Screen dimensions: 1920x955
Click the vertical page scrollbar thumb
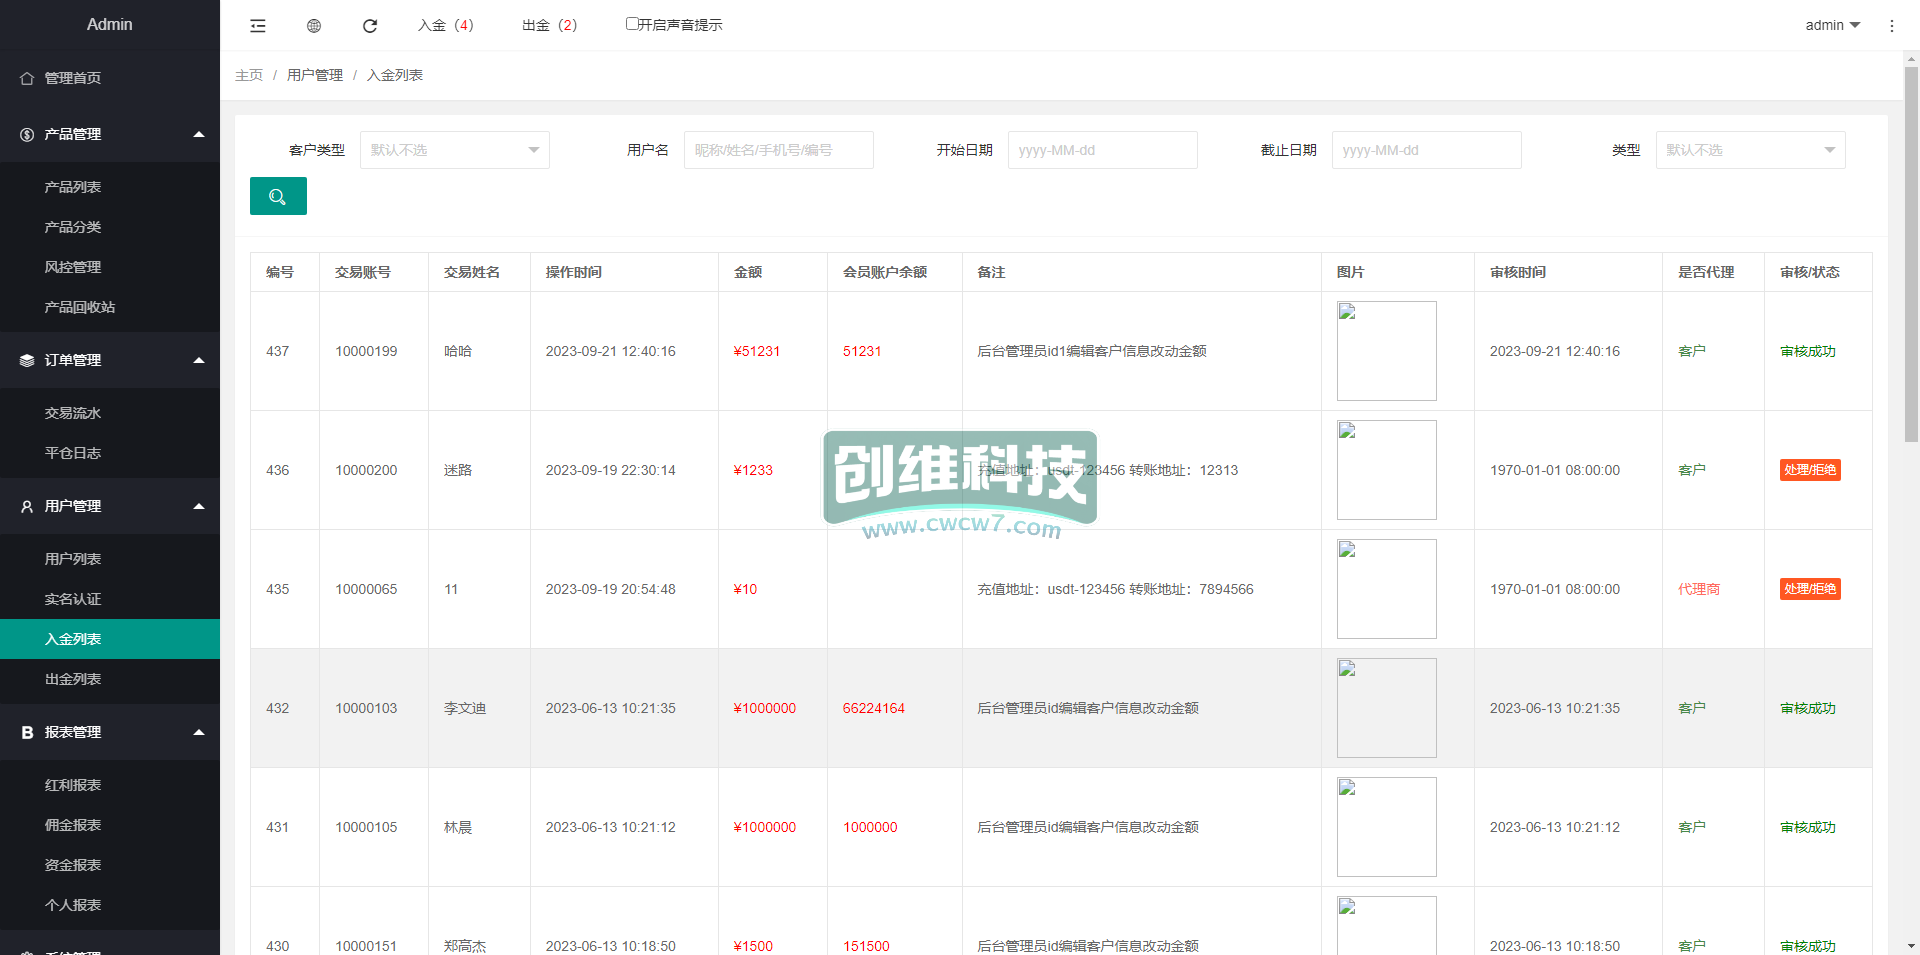click(x=1911, y=254)
